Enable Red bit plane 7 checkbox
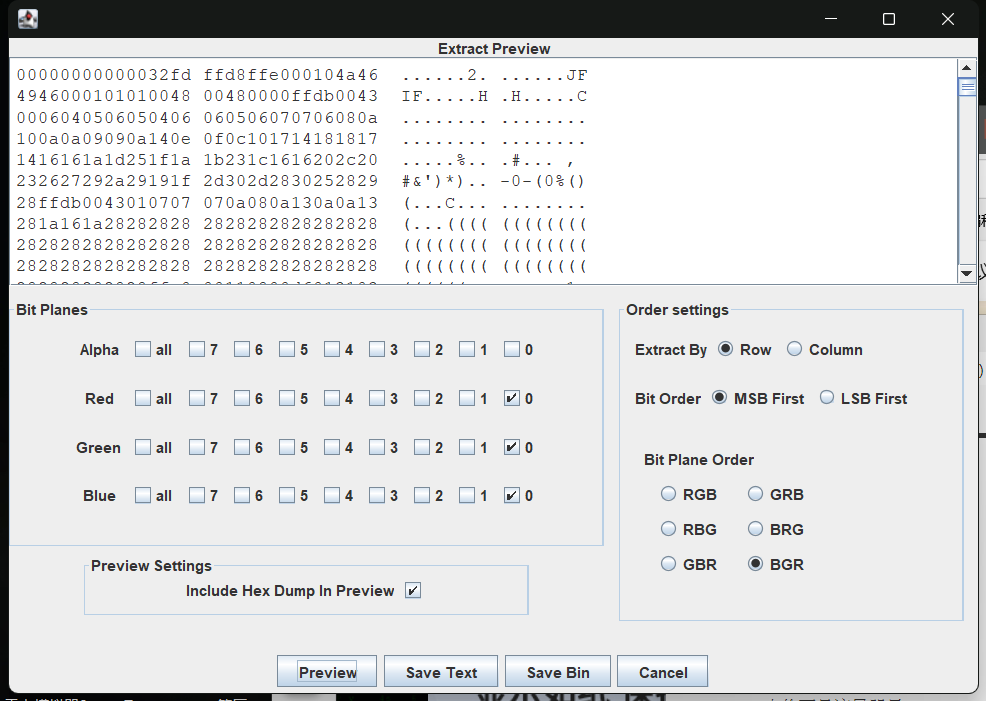Screen dimensions: 986x701 [x=197, y=399]
